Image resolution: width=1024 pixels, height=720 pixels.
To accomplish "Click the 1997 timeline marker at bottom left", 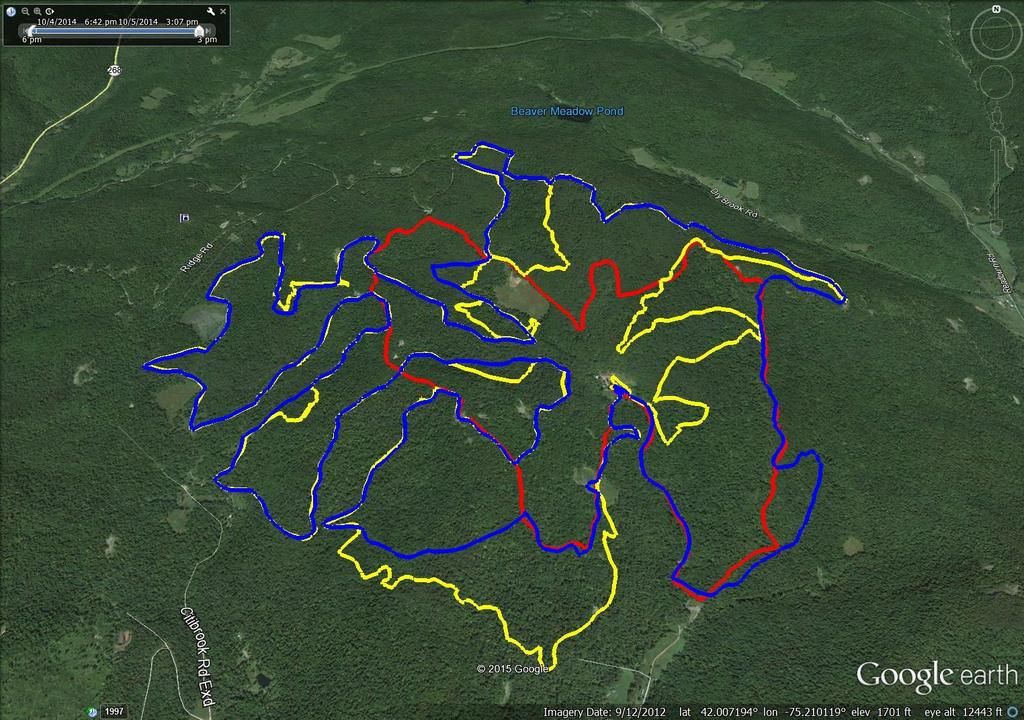I will (x=114, y=711).
